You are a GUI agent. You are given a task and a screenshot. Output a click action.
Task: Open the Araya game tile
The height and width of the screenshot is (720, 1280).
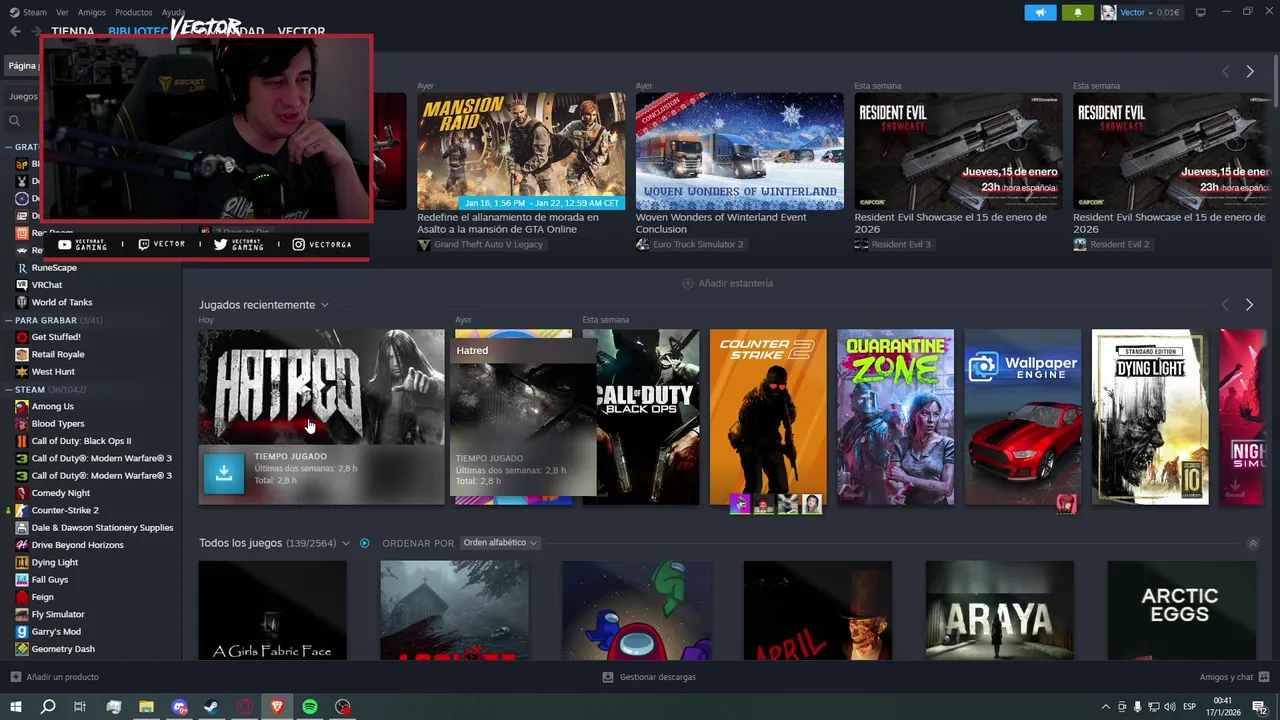click(x=1000, y=609)
